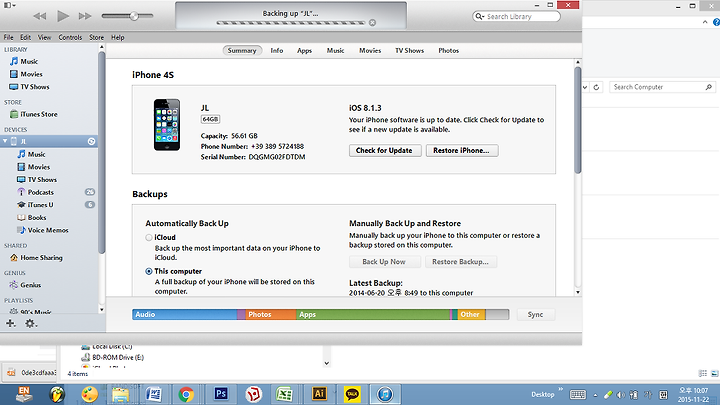This screenshot has height=405, width=720.
Task: Click Check for Update button
Action: [385, 151]
